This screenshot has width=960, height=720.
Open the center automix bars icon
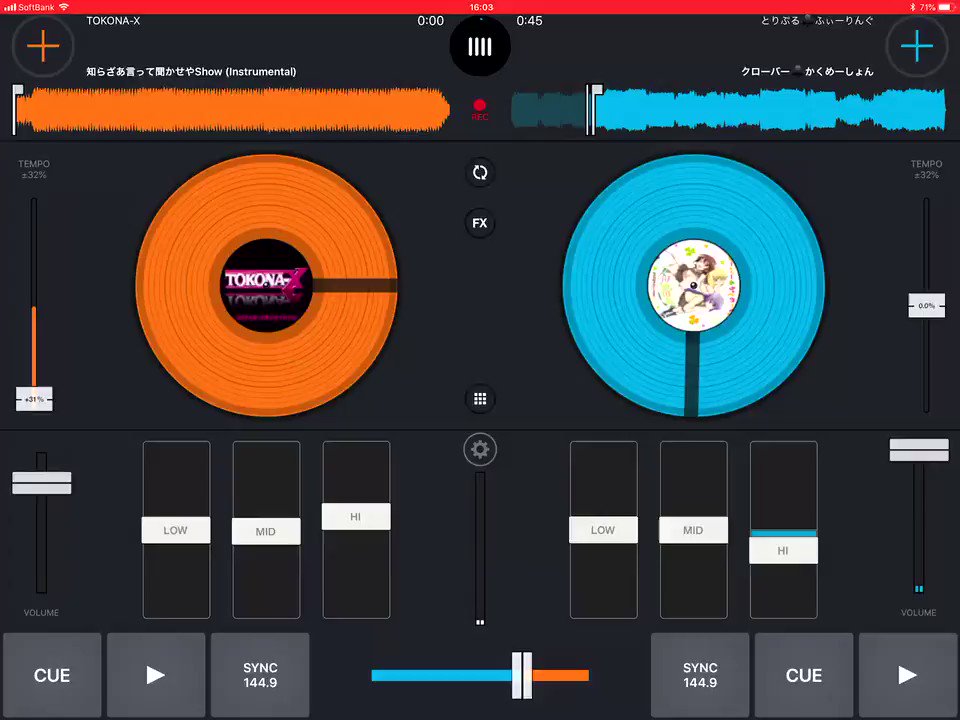click(x=480, y=47)
